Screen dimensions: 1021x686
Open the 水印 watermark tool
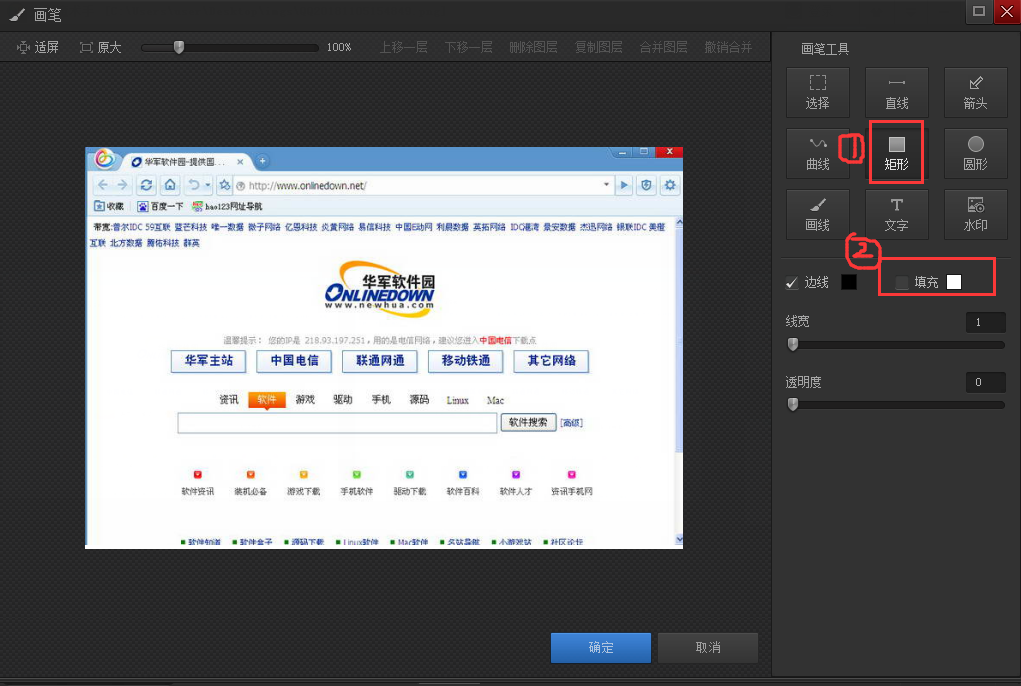[x=975, y=214]
